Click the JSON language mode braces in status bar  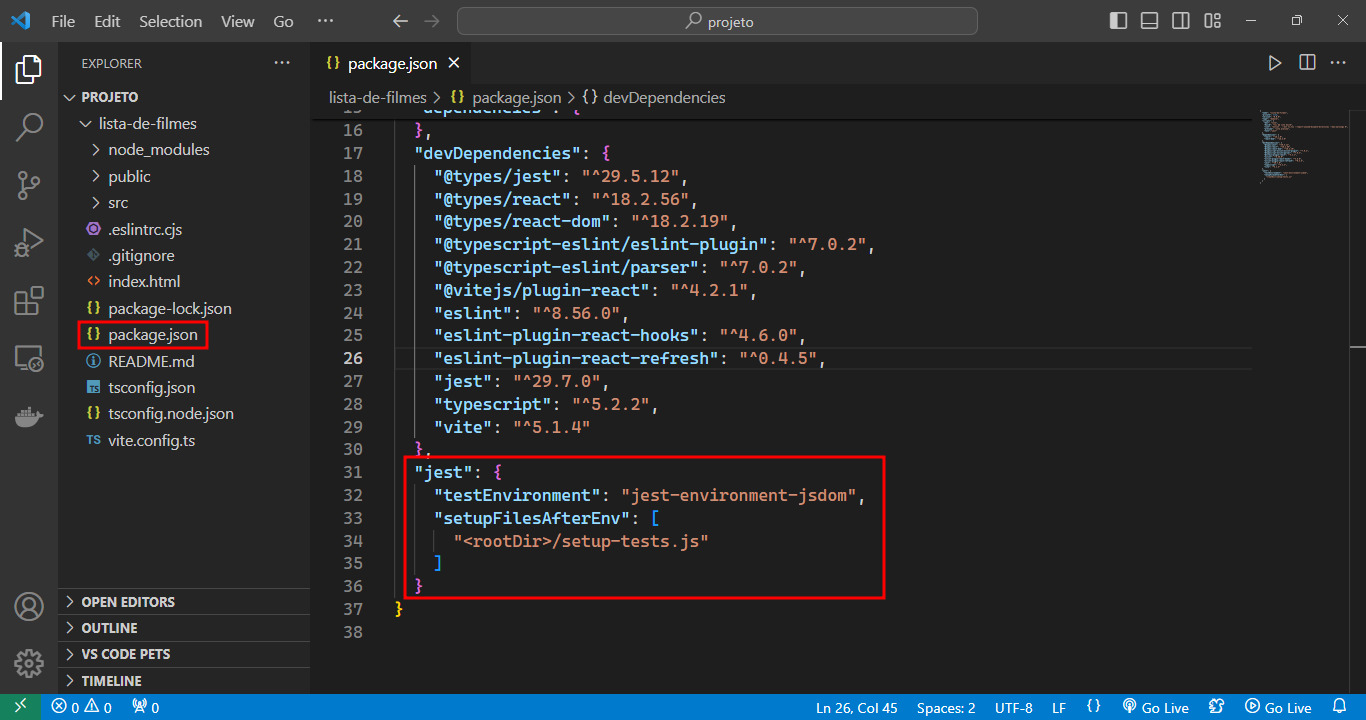tap(1094, 707)
